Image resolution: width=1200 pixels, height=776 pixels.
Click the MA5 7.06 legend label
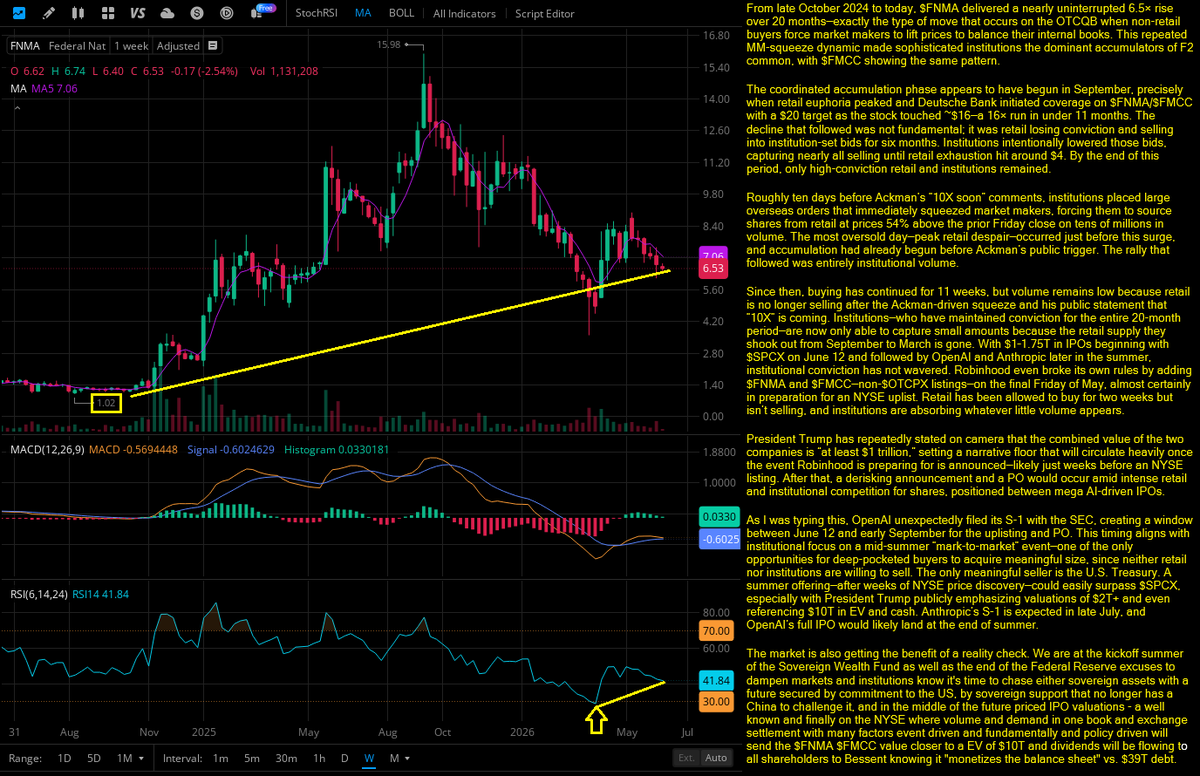54,89
